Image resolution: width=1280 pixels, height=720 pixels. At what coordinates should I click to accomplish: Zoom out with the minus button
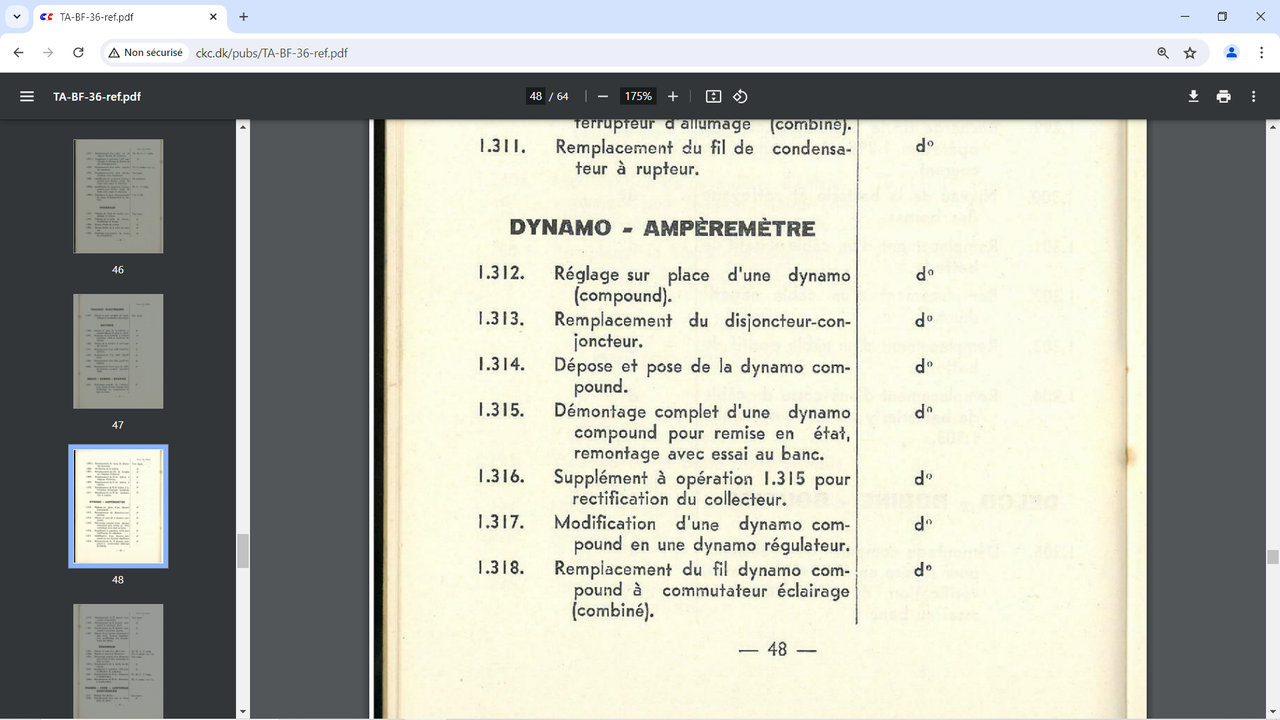point(603,96)
